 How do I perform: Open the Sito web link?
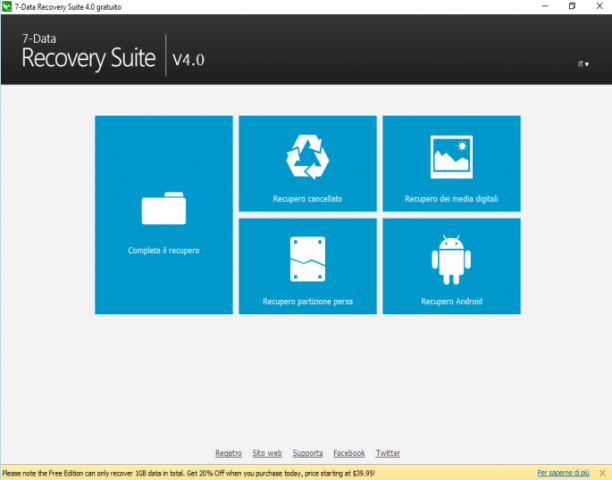coord(267,453)
